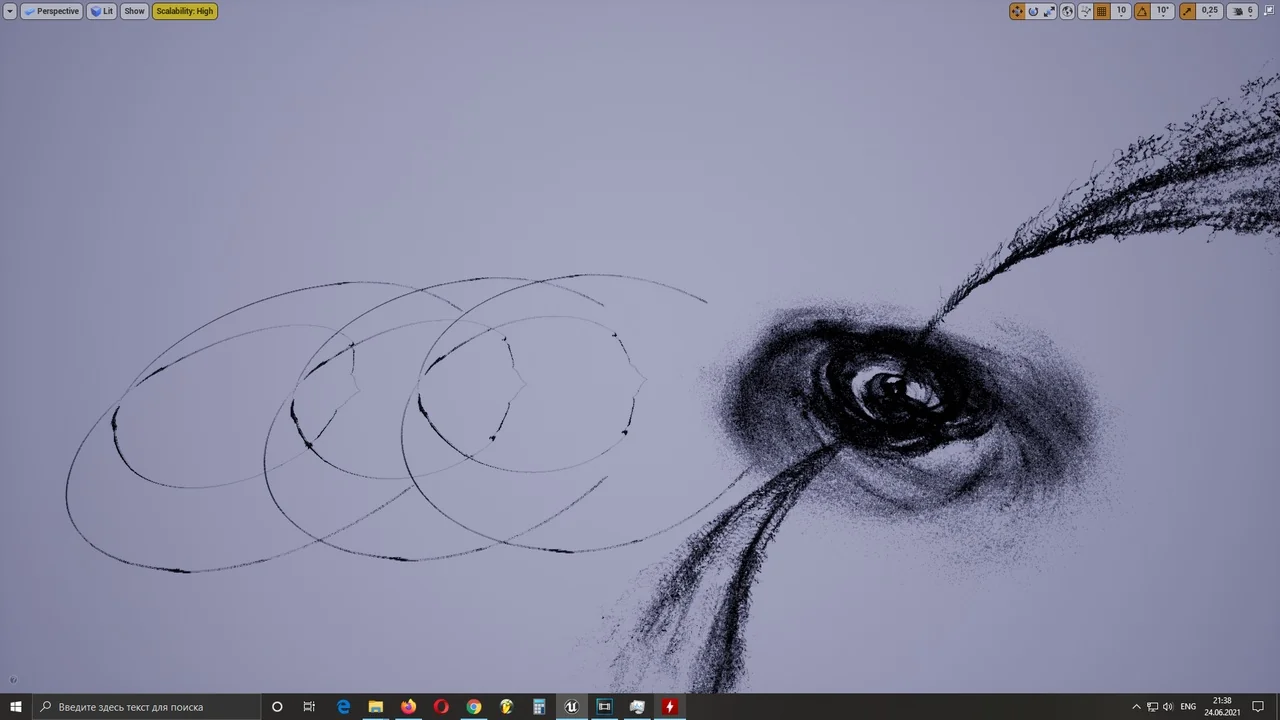Toggle grid snapping on or off
This screenshot has height=720, width=1280.
pyautogui.click(x=1102, y=11)
